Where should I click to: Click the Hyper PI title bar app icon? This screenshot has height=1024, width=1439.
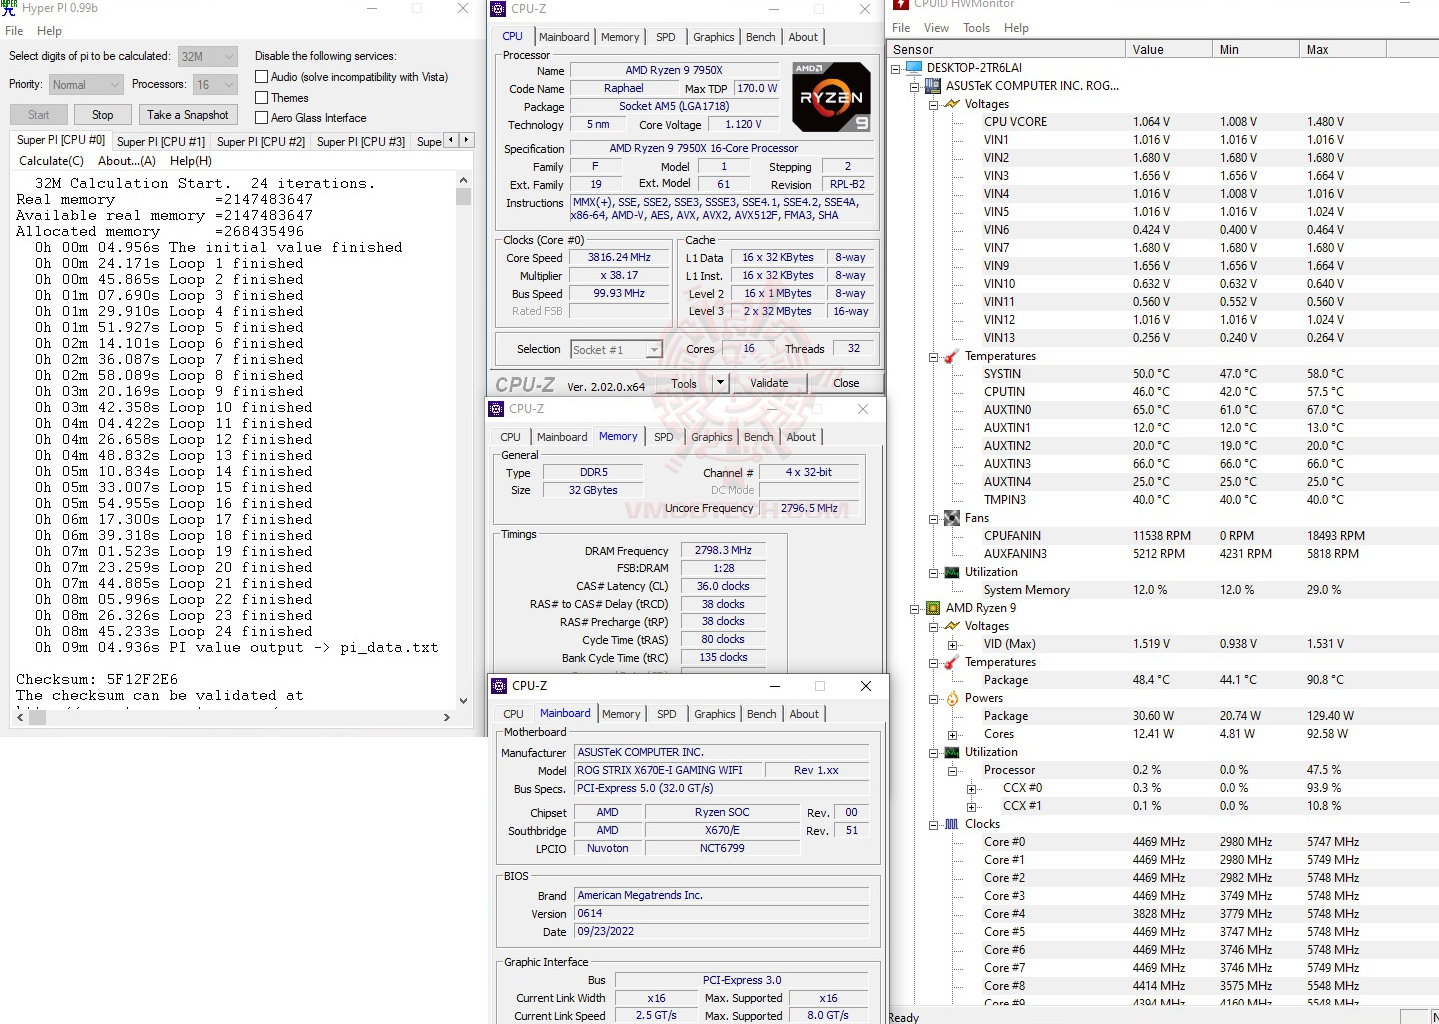point(9,7)
